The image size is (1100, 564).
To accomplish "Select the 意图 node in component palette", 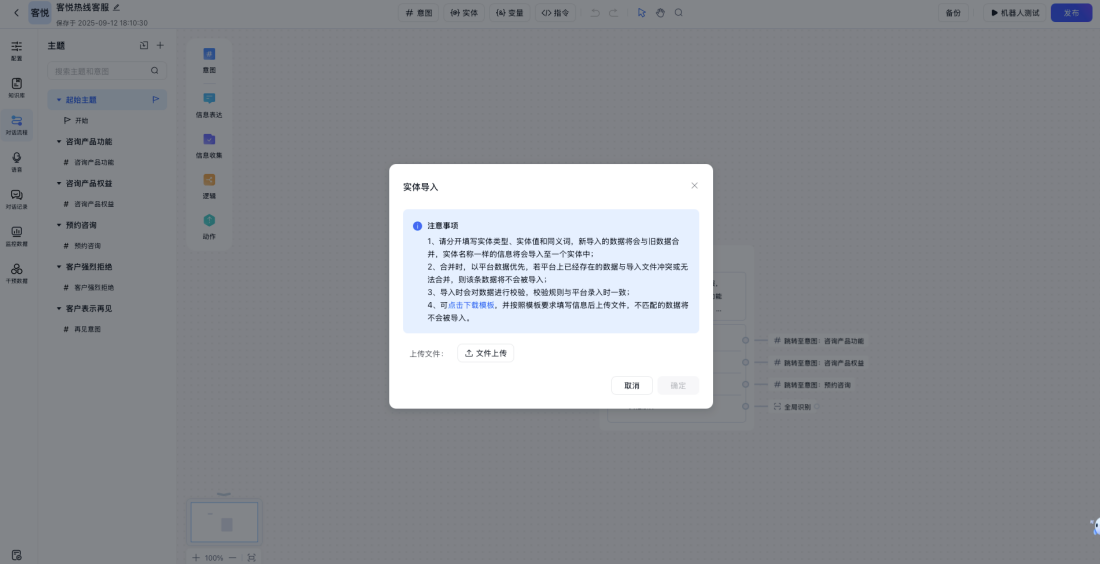I will (209, 60).
